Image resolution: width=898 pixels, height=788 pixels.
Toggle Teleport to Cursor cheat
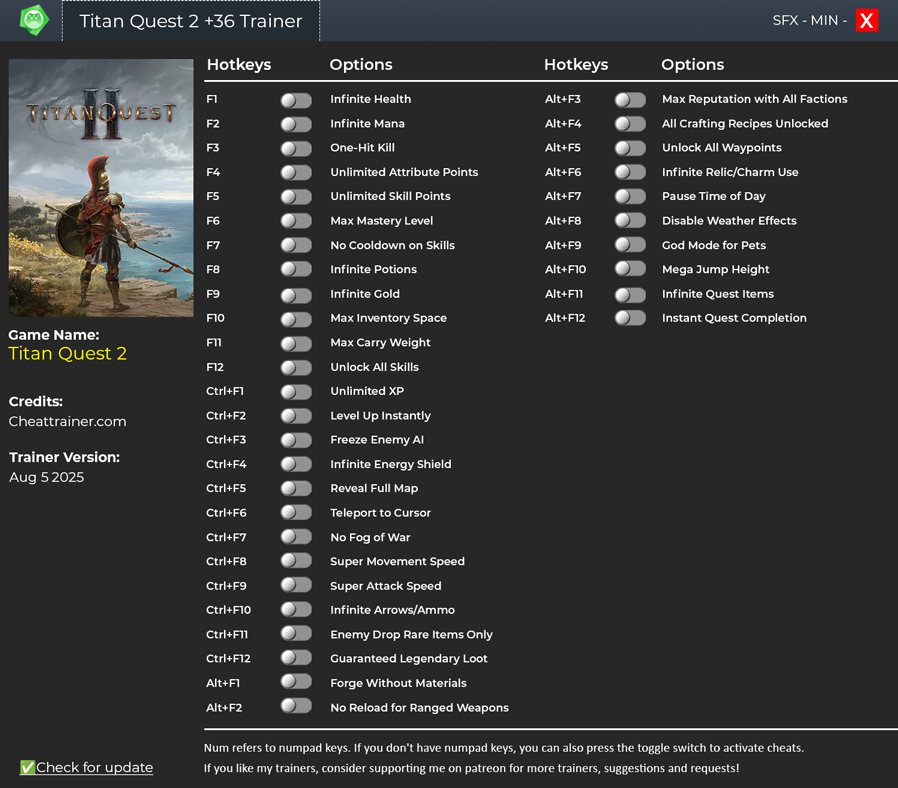tap(296, 513)
